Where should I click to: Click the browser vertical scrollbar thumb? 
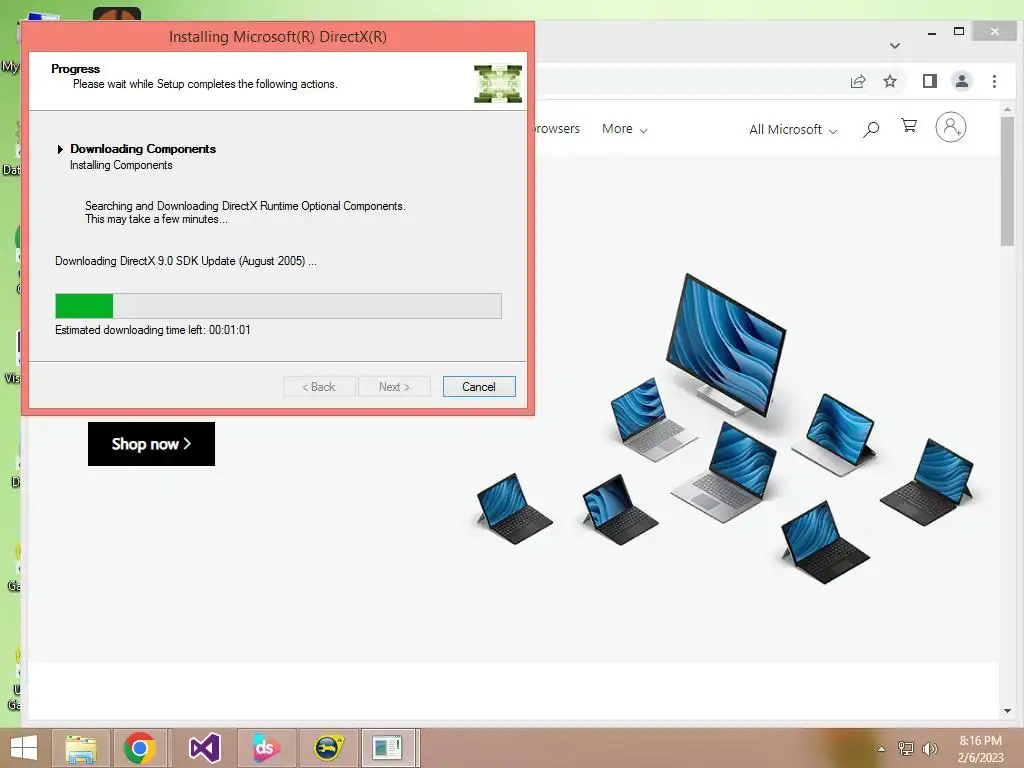(x=1007, y=181)
